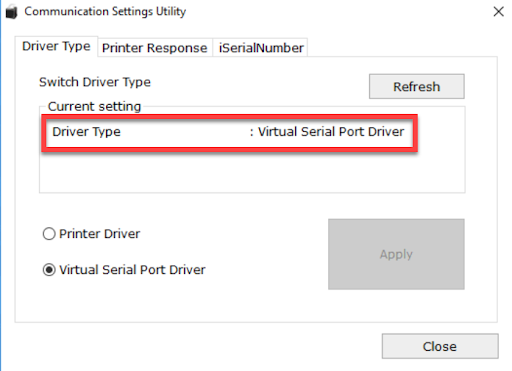Click the ': Virtual Serial Port Driver' current setting value
This screenshot has height=371, width=512.
coord(327,132)
